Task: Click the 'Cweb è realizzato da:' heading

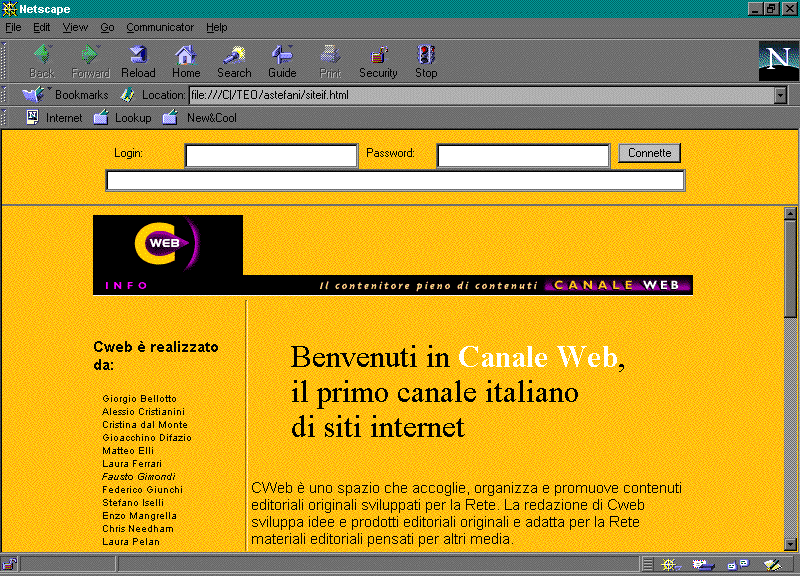Action: [156, 356]
